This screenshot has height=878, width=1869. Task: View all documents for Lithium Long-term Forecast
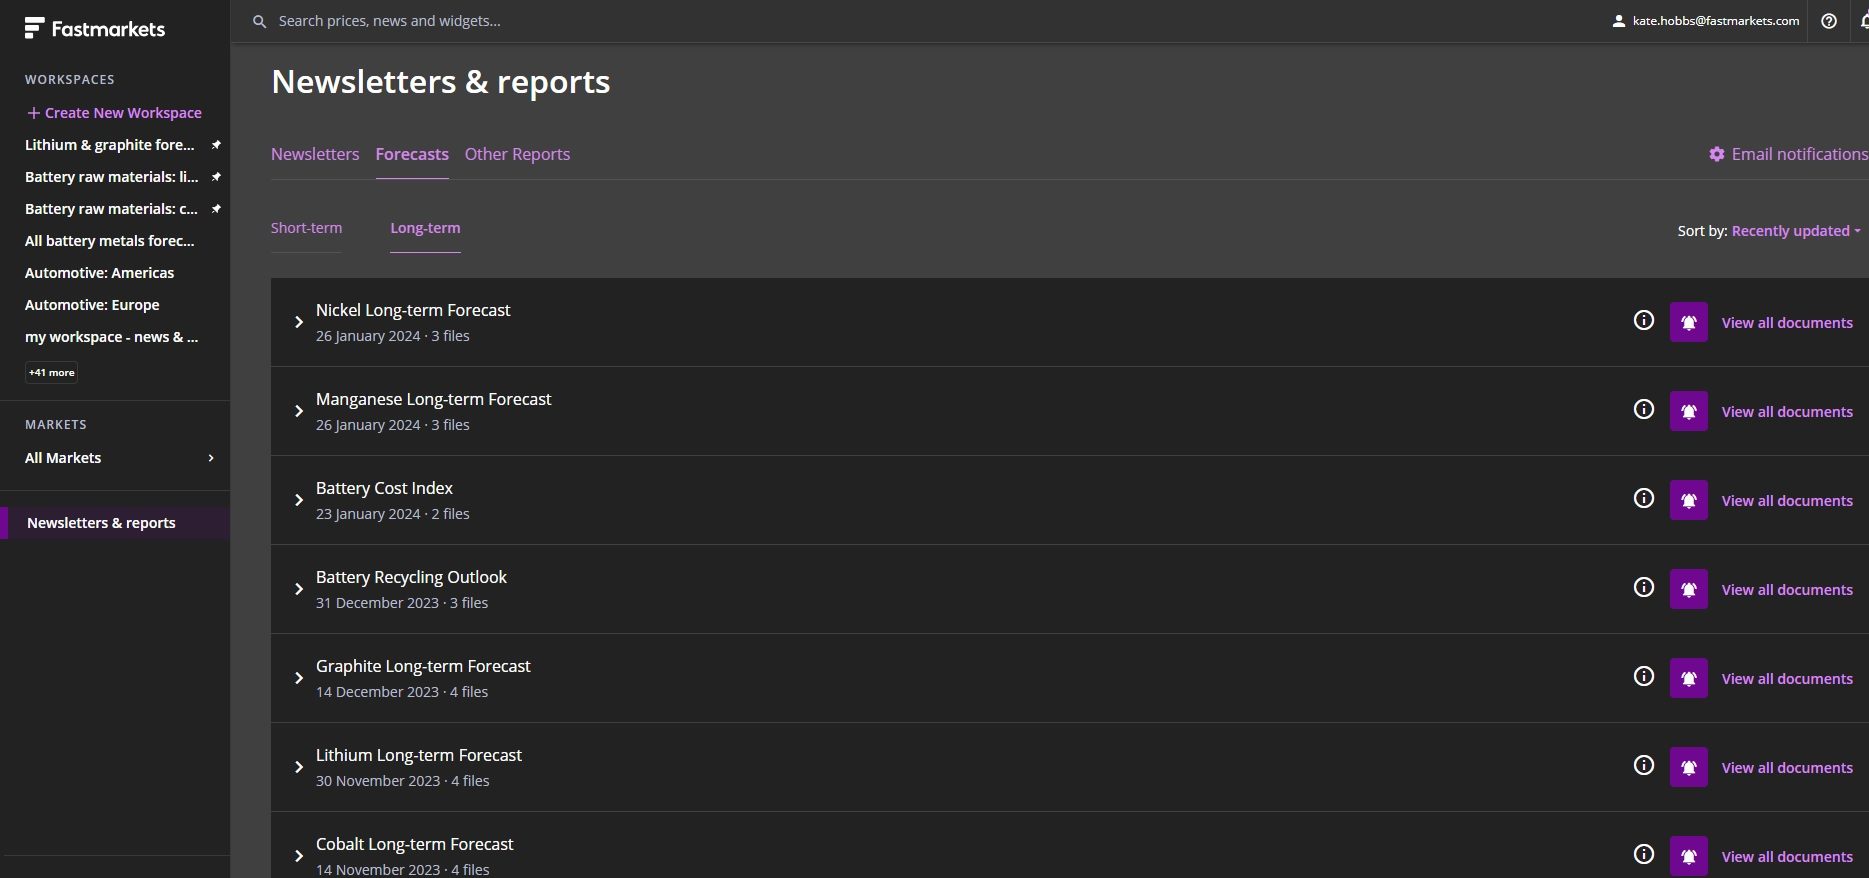pos(1787,768)
